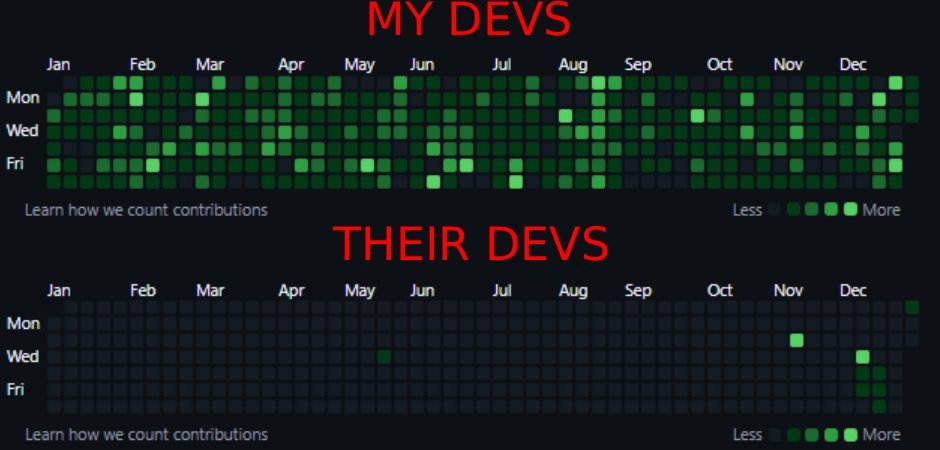This screenshot has height=450, width=940.
Task: Click the brightest green legend swatch in My Devs legend
Action: coord(850,209)
